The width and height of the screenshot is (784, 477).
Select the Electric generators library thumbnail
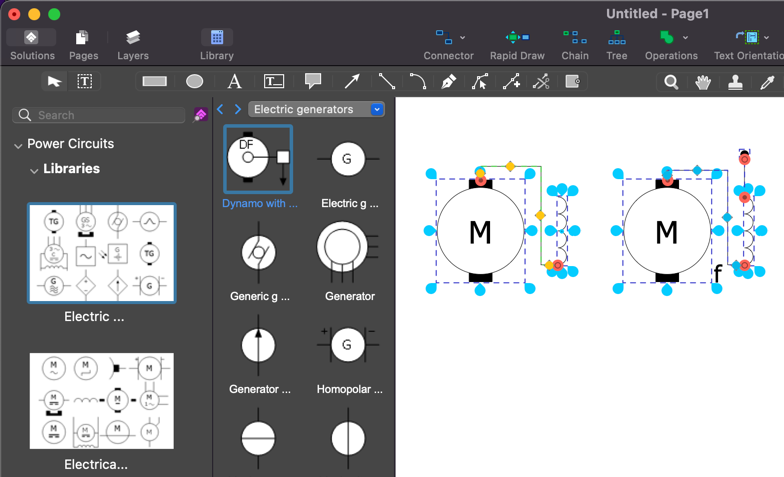(x=102, y=253)
